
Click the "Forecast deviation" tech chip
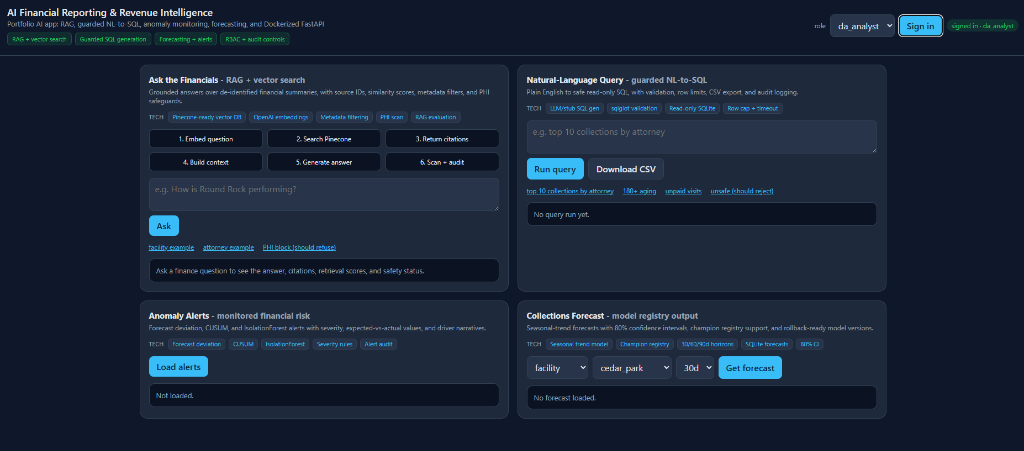point(197,344)
